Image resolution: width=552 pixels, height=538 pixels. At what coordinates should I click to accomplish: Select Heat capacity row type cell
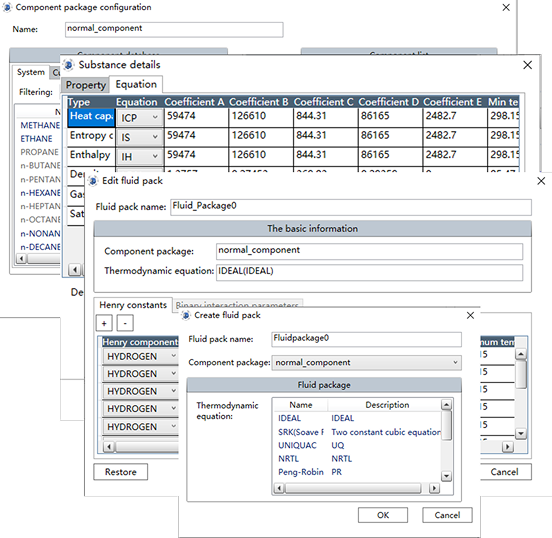pos(91,117)
